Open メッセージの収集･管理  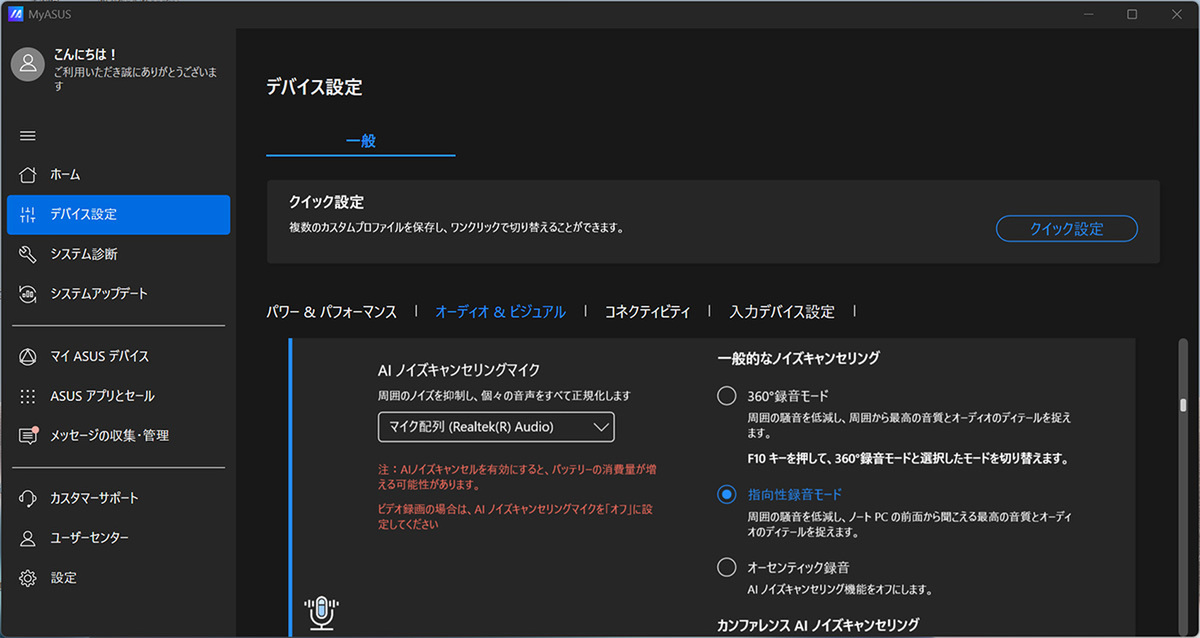click(118, 436)
